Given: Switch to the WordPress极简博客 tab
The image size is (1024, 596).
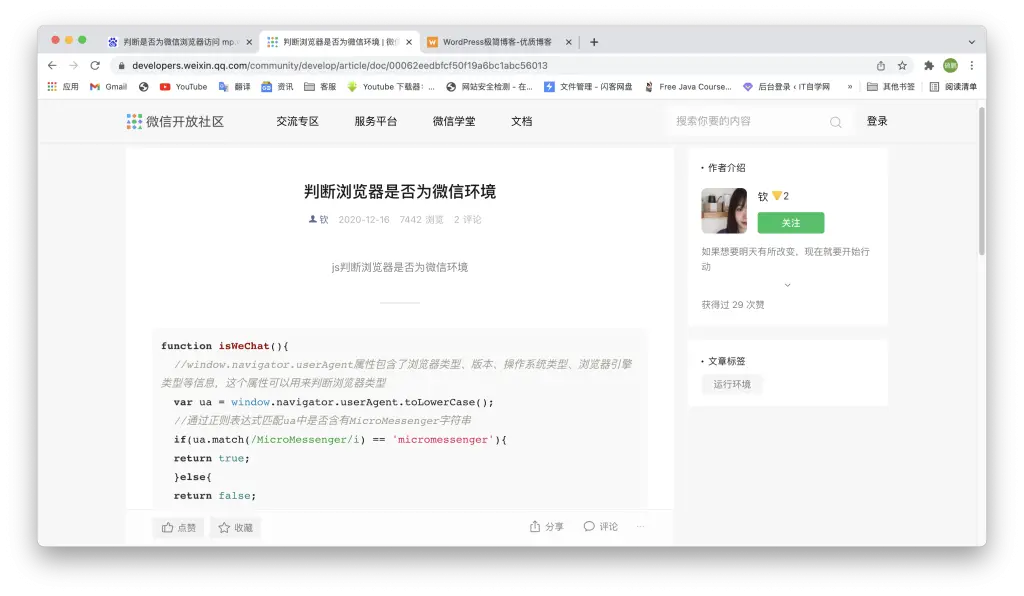Looking at the screenshot, I should tap(497, 42).
